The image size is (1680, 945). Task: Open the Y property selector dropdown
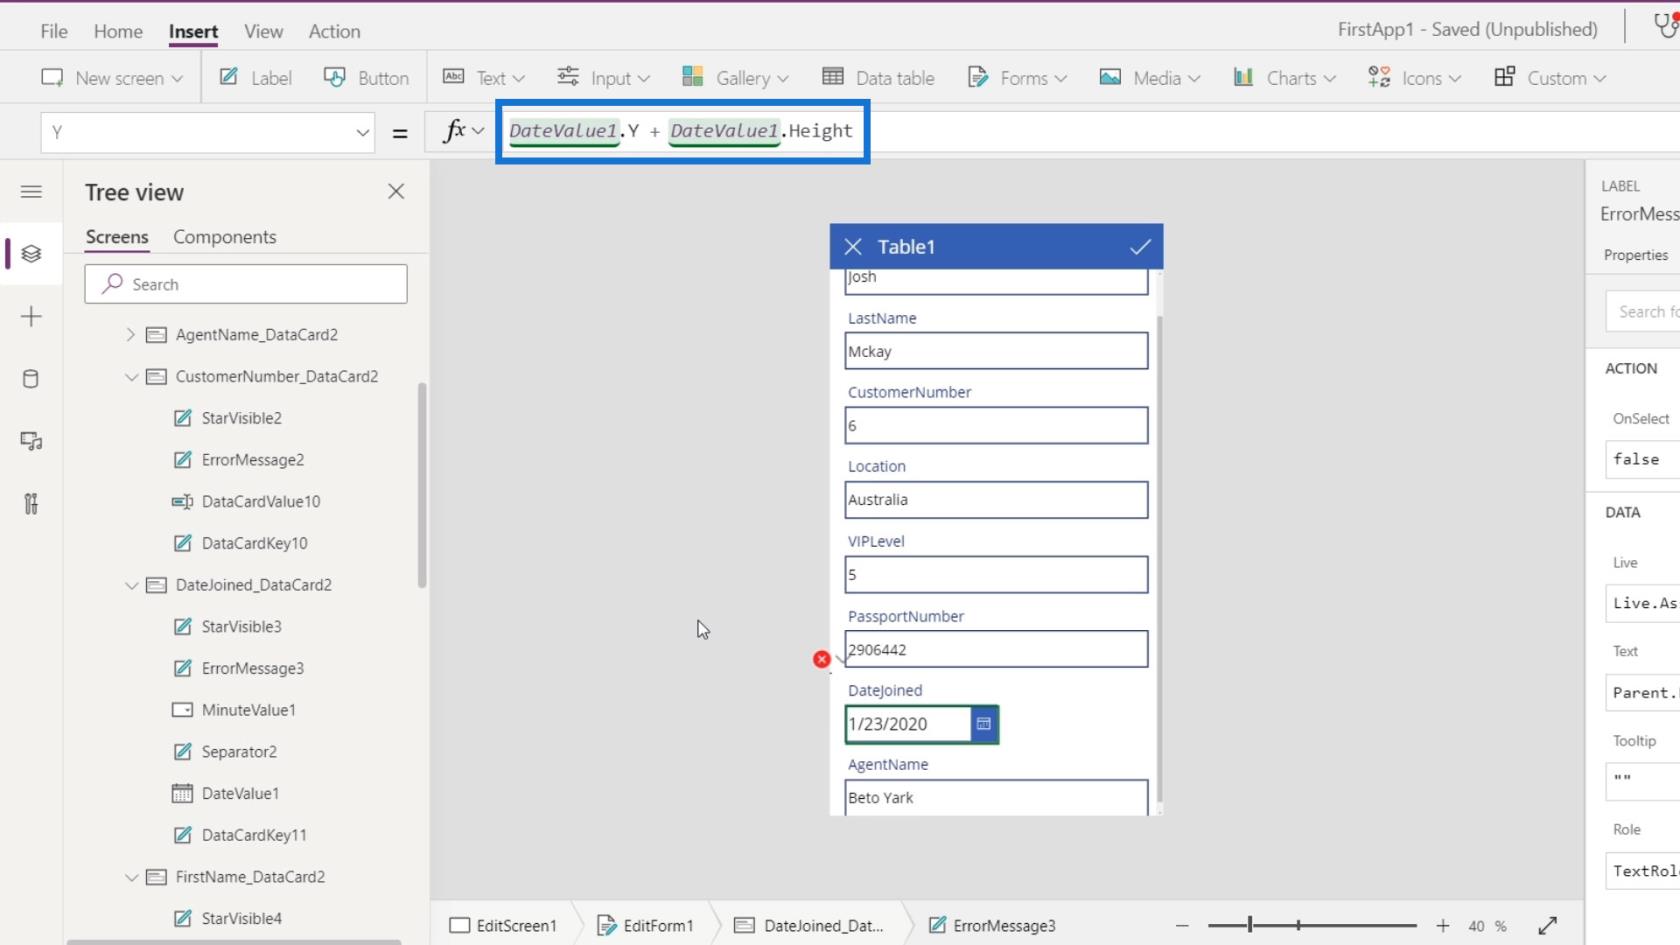[x=362, y=133]
